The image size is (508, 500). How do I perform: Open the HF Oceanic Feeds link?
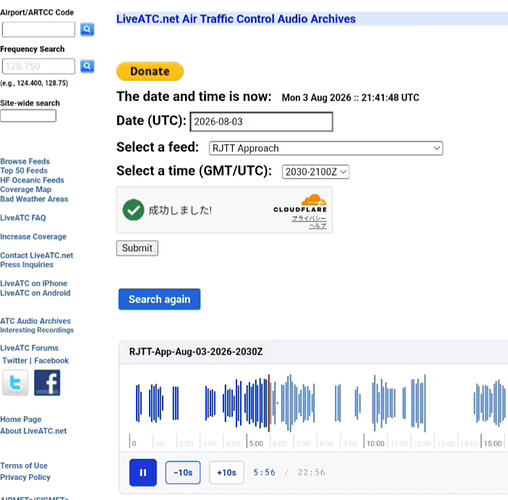coord(32,180)
